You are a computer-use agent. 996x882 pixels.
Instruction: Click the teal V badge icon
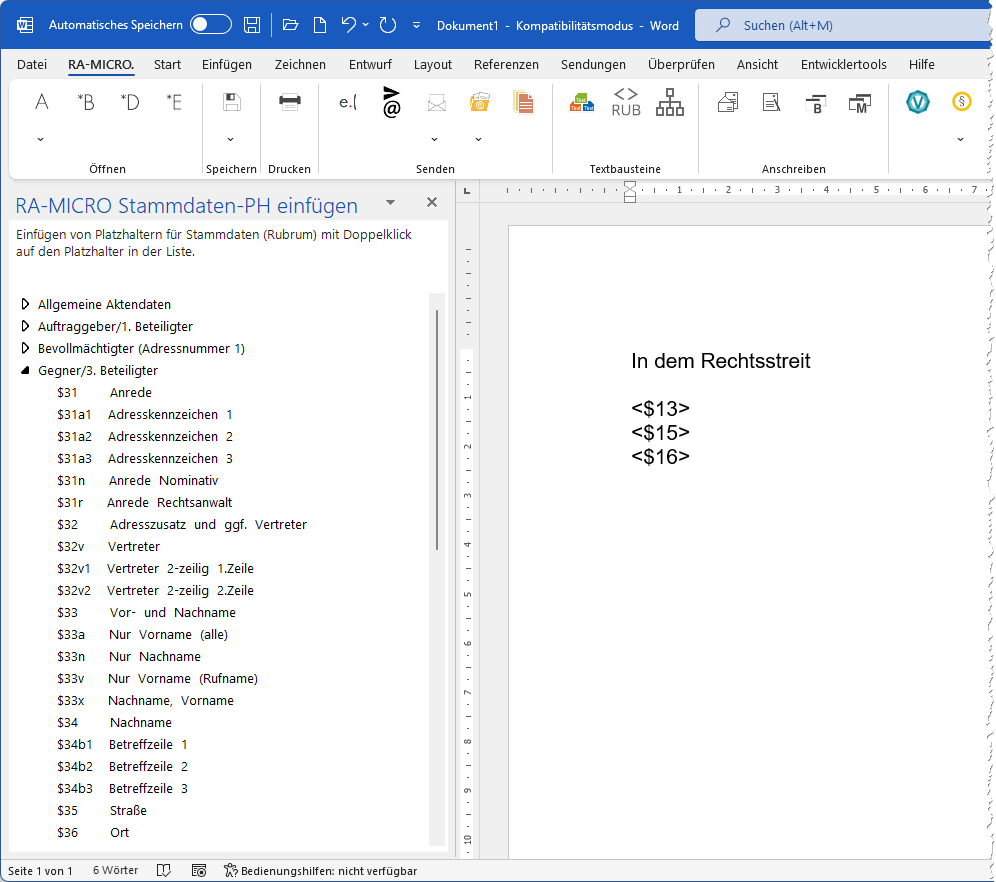click(x=917, y=102)
